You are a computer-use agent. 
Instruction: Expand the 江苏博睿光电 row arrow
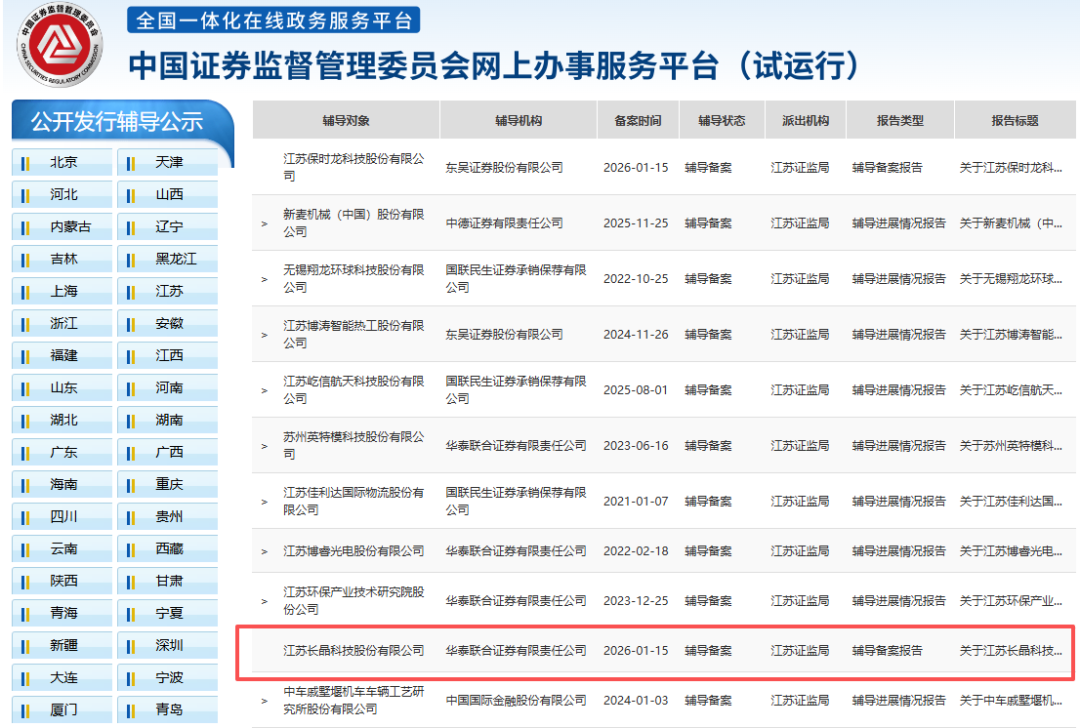[264, 552]
